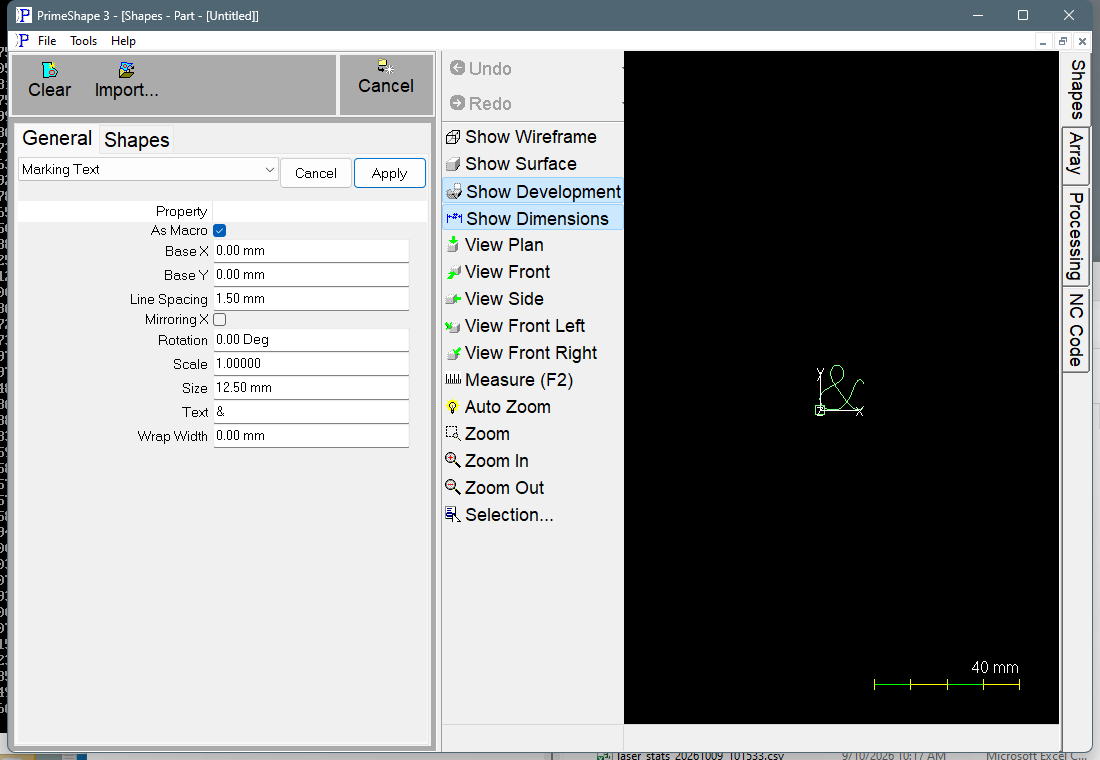1100x760 pixels.
Task: Uncheck the As Macro checkbox
Action: pyautogui.click(x=220, y=230)
